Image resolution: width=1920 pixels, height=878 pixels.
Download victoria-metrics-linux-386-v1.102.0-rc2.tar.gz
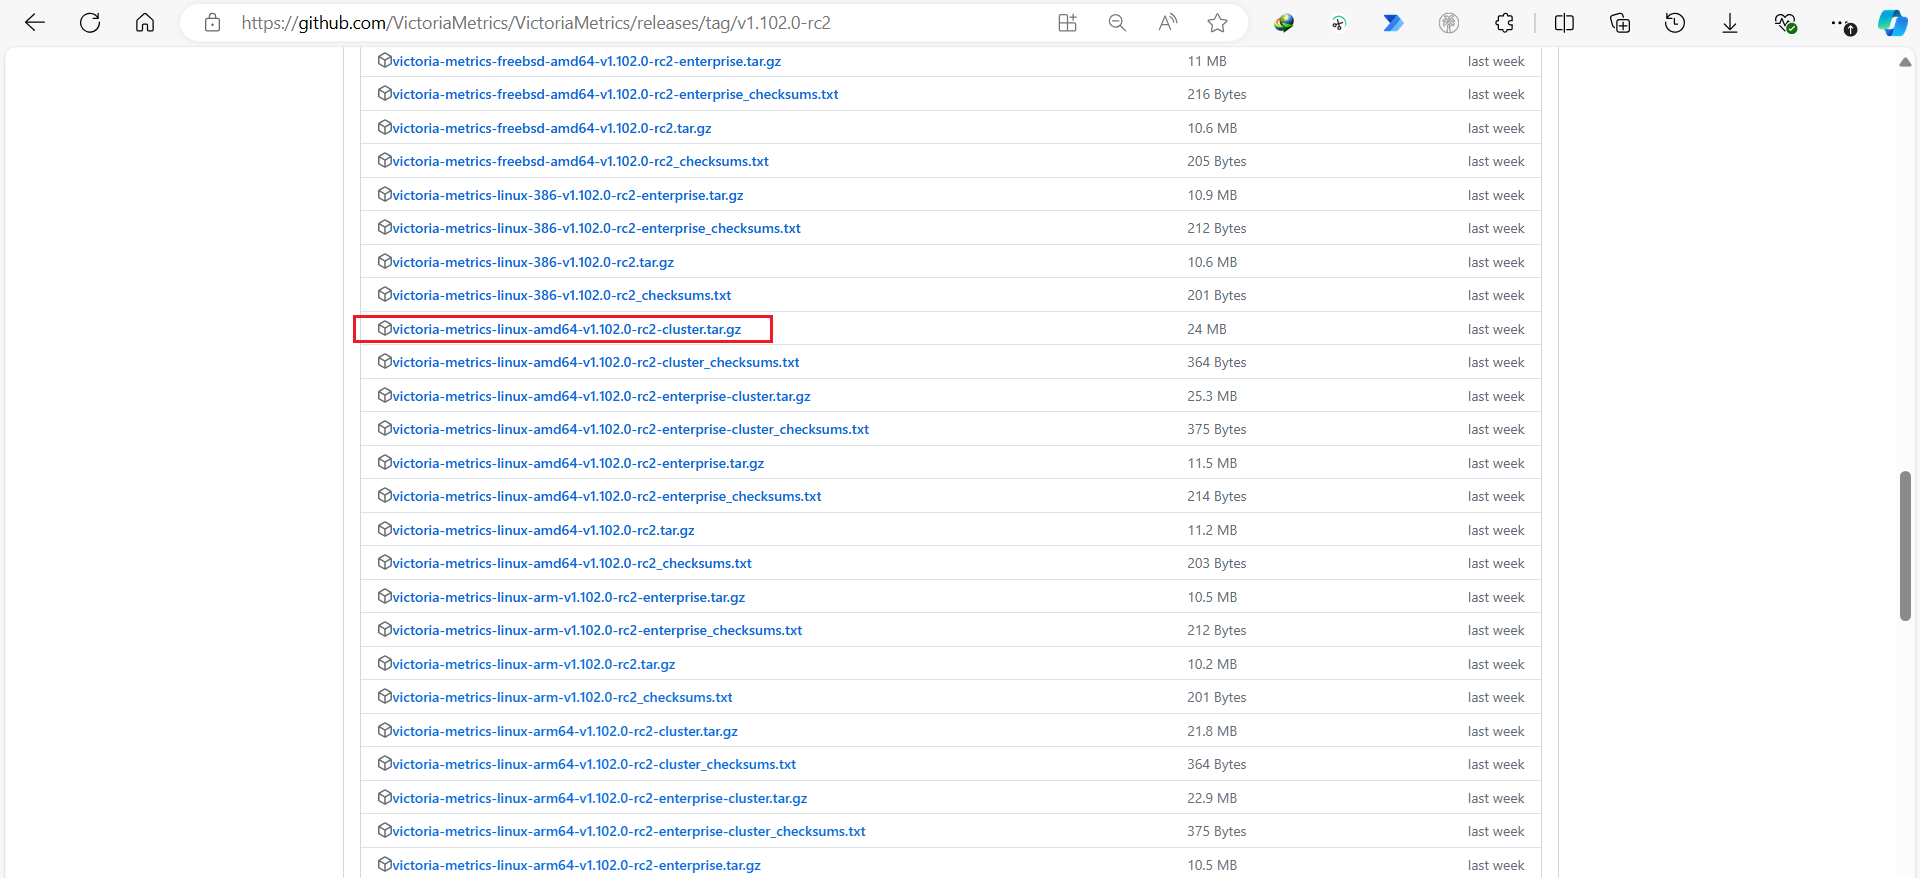[x=533, y=262]
